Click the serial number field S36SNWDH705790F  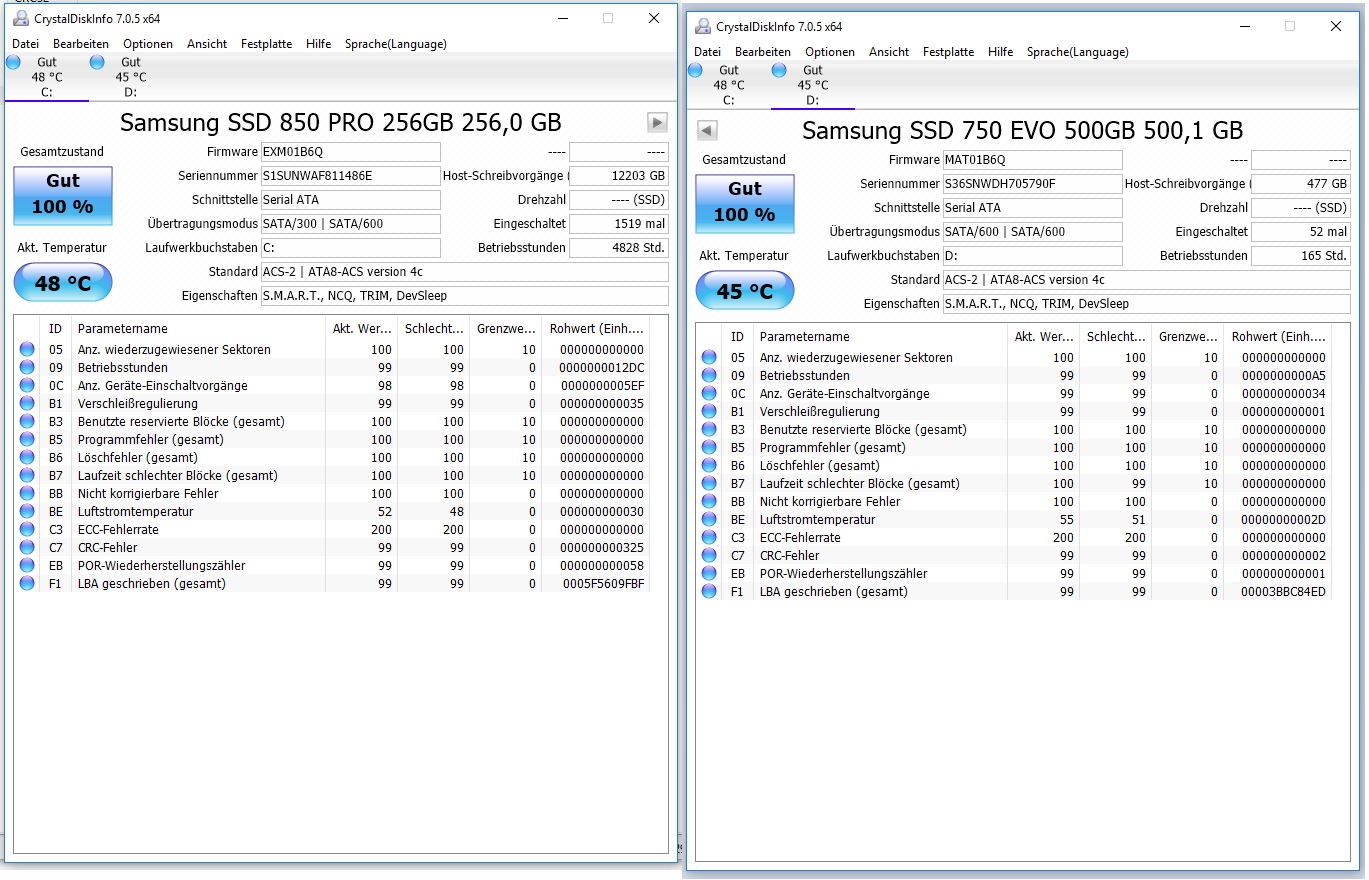click(x=1032, y=184)
